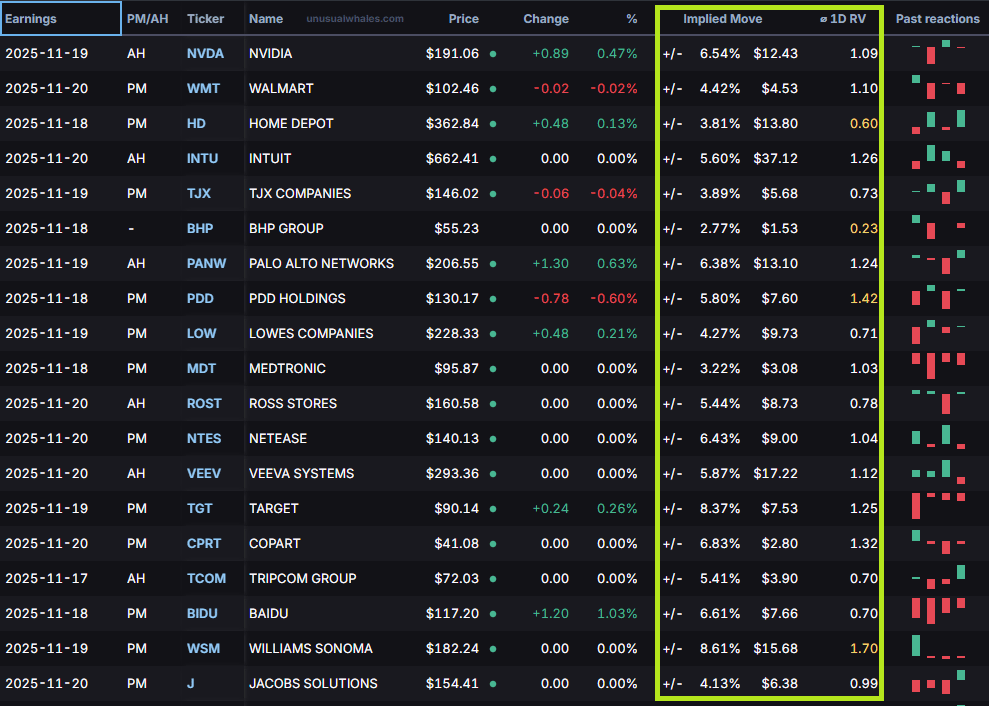Click the green dot next to $117.20

click(x=493, y=615)
